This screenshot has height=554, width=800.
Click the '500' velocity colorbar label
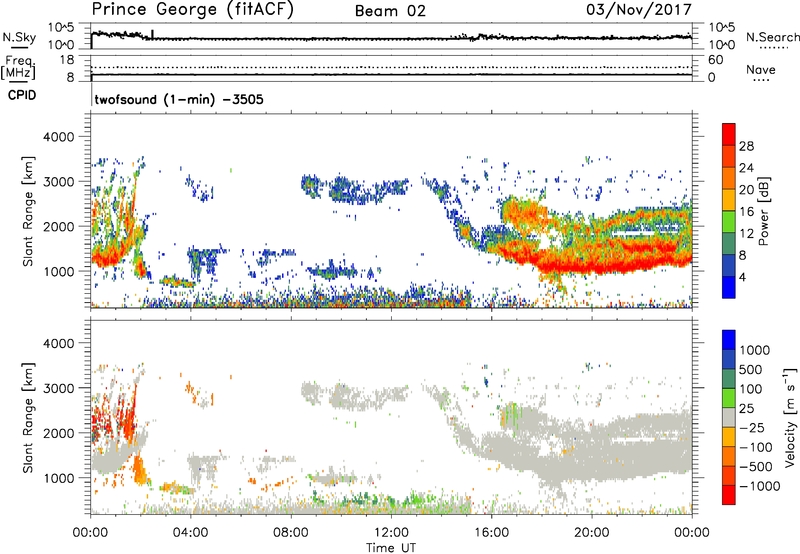click(751, 370)
